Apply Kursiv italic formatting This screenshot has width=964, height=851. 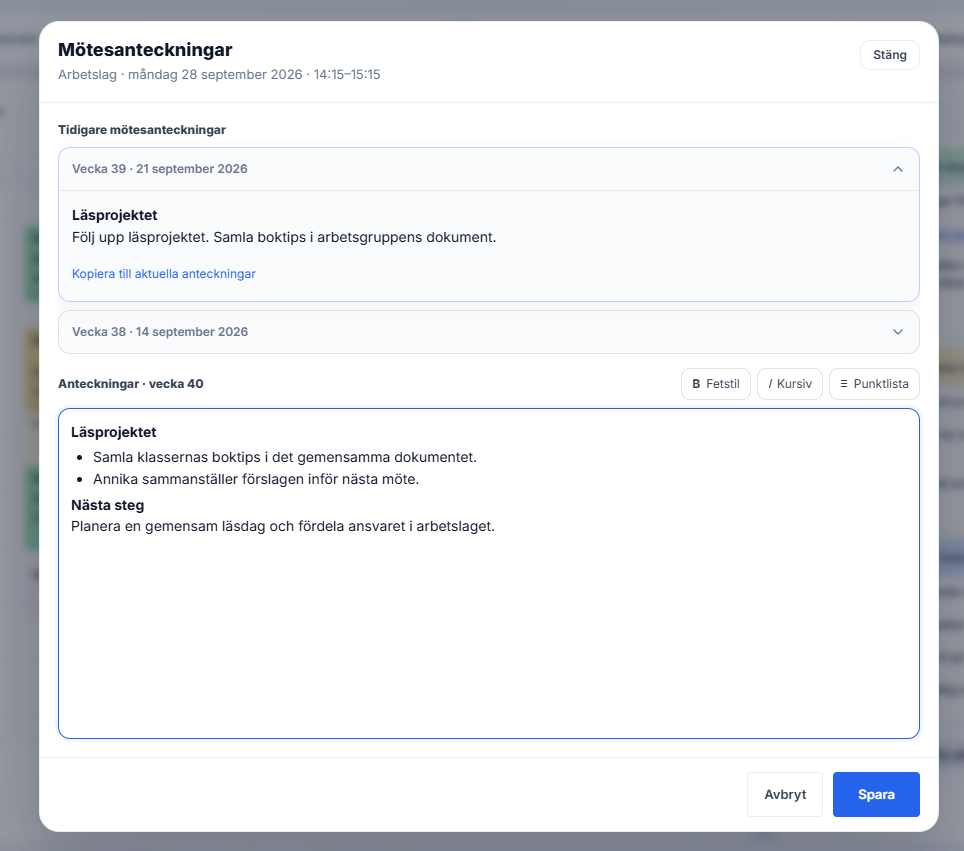[789, 384]
